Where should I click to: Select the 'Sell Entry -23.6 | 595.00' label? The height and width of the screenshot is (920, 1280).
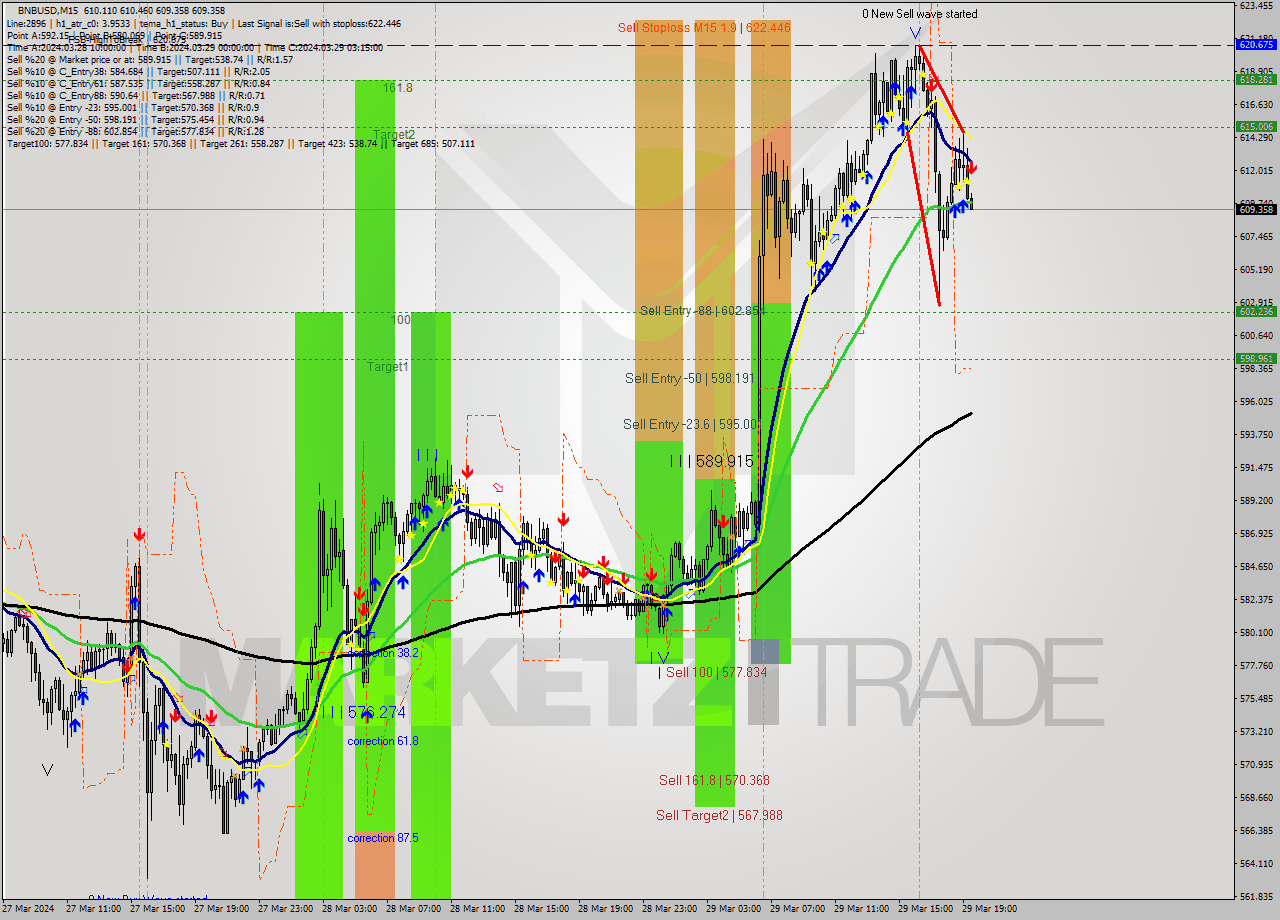[x=690, y=424]
